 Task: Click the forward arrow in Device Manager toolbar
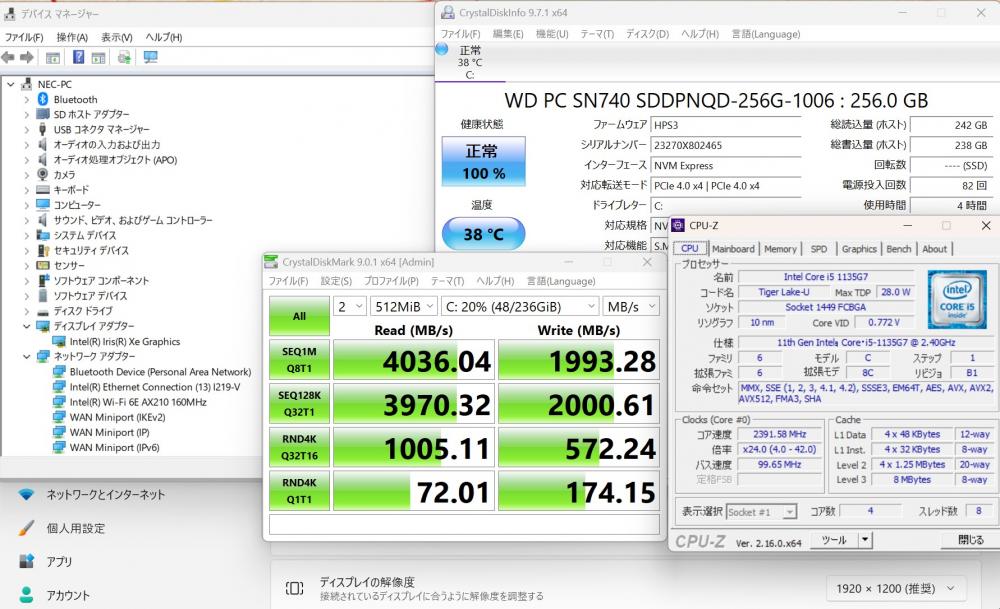(27, 57)
